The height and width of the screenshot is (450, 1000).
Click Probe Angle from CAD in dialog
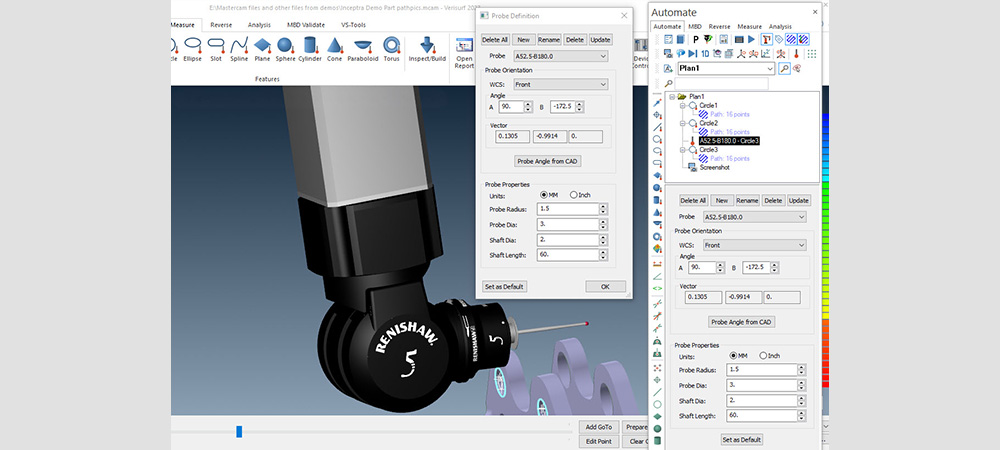coord(548,161)
